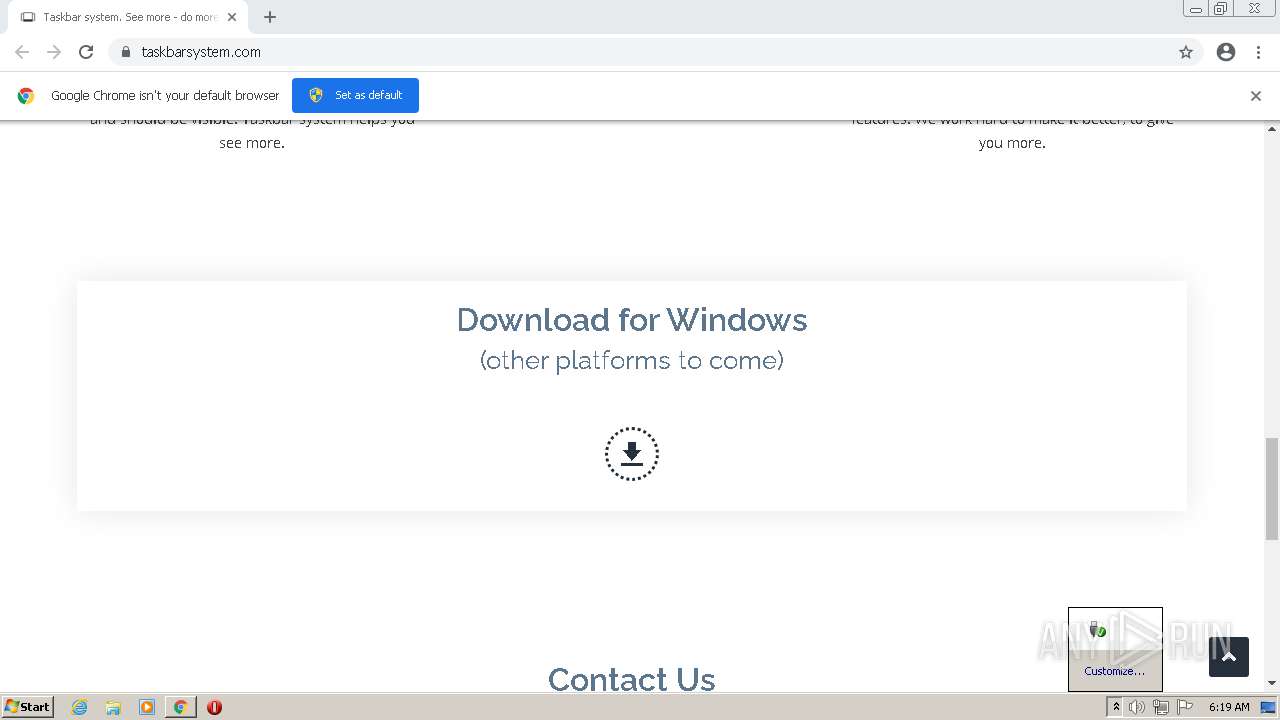Bookmark this page with the star icon
The height and width of the screenshot is (720, 1280).
point(1186,52)
